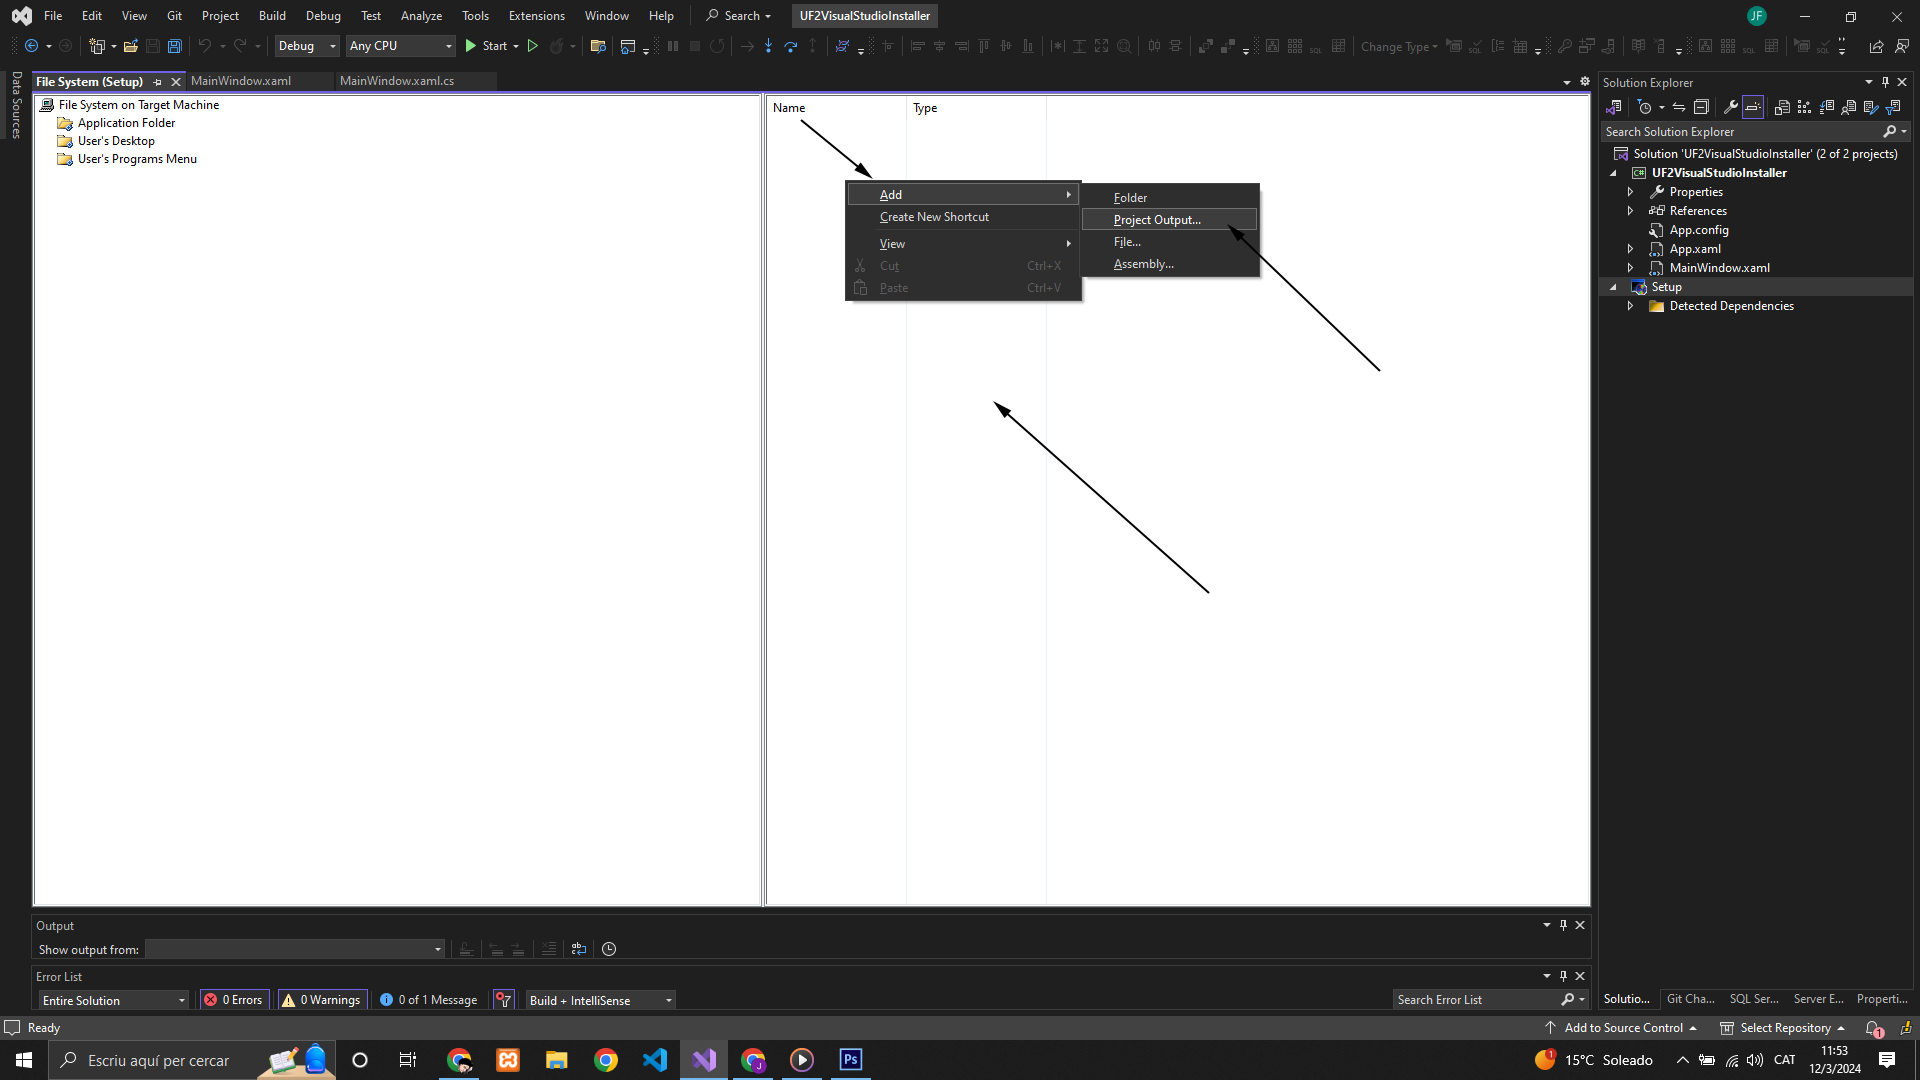Click the Solution Explorer Properties wrench icon
Screen dimensions: 1920x1080
[x=1730, y=107]
